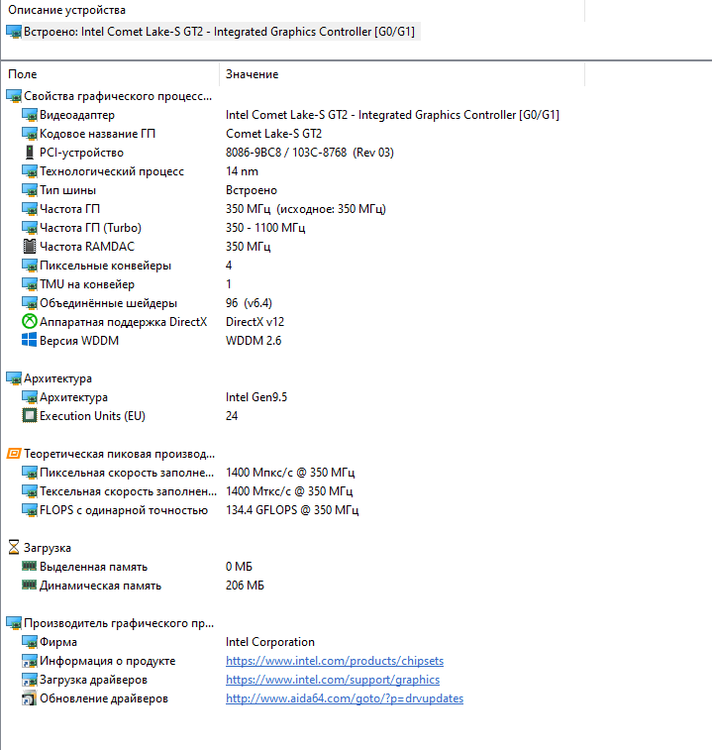Click the WDDM 2.6 value
Screen dimensions: 712x750
click(253, 341)
